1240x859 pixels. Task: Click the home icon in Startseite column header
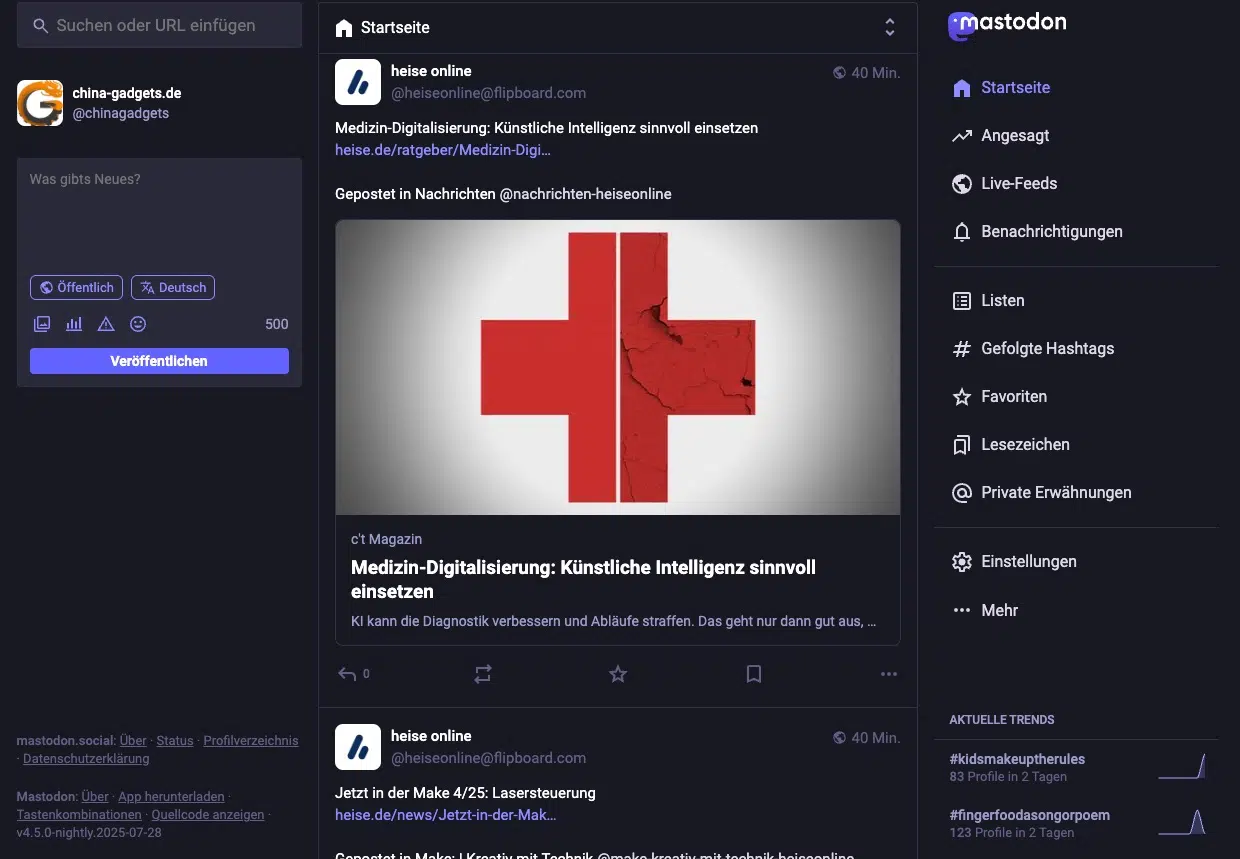click(x=344, y=28)
